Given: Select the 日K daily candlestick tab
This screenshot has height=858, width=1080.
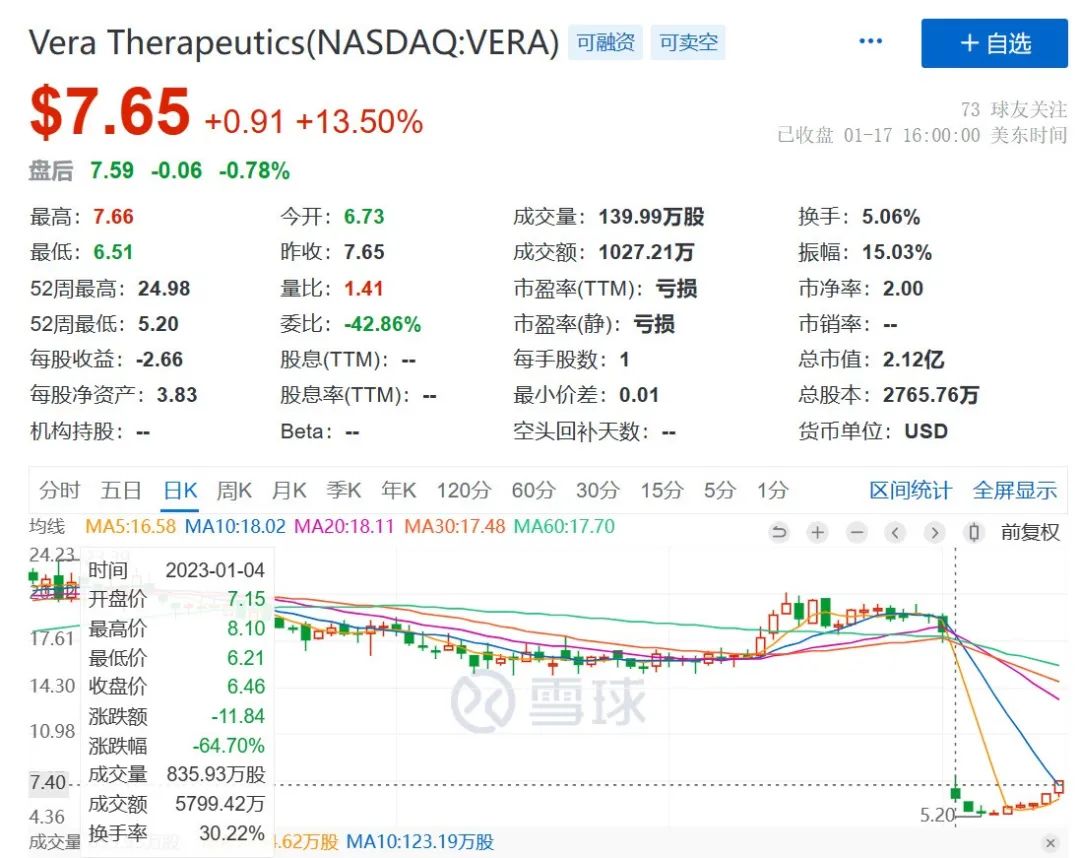Looking at the screenshot, I should (x=180, y=490).
